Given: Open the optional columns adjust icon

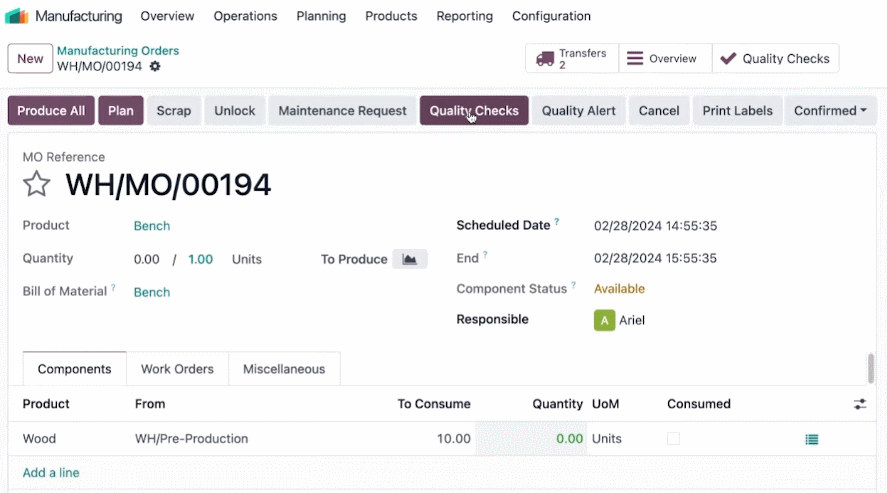Looking at the screenshot, I should click(x=860, y=404).
